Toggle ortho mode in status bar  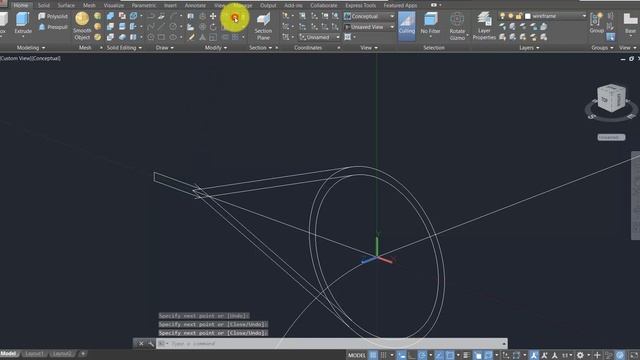point(412,356)
